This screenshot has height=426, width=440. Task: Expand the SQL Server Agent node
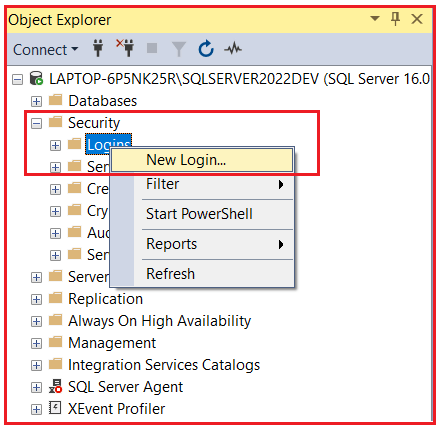tap(36, 387)
